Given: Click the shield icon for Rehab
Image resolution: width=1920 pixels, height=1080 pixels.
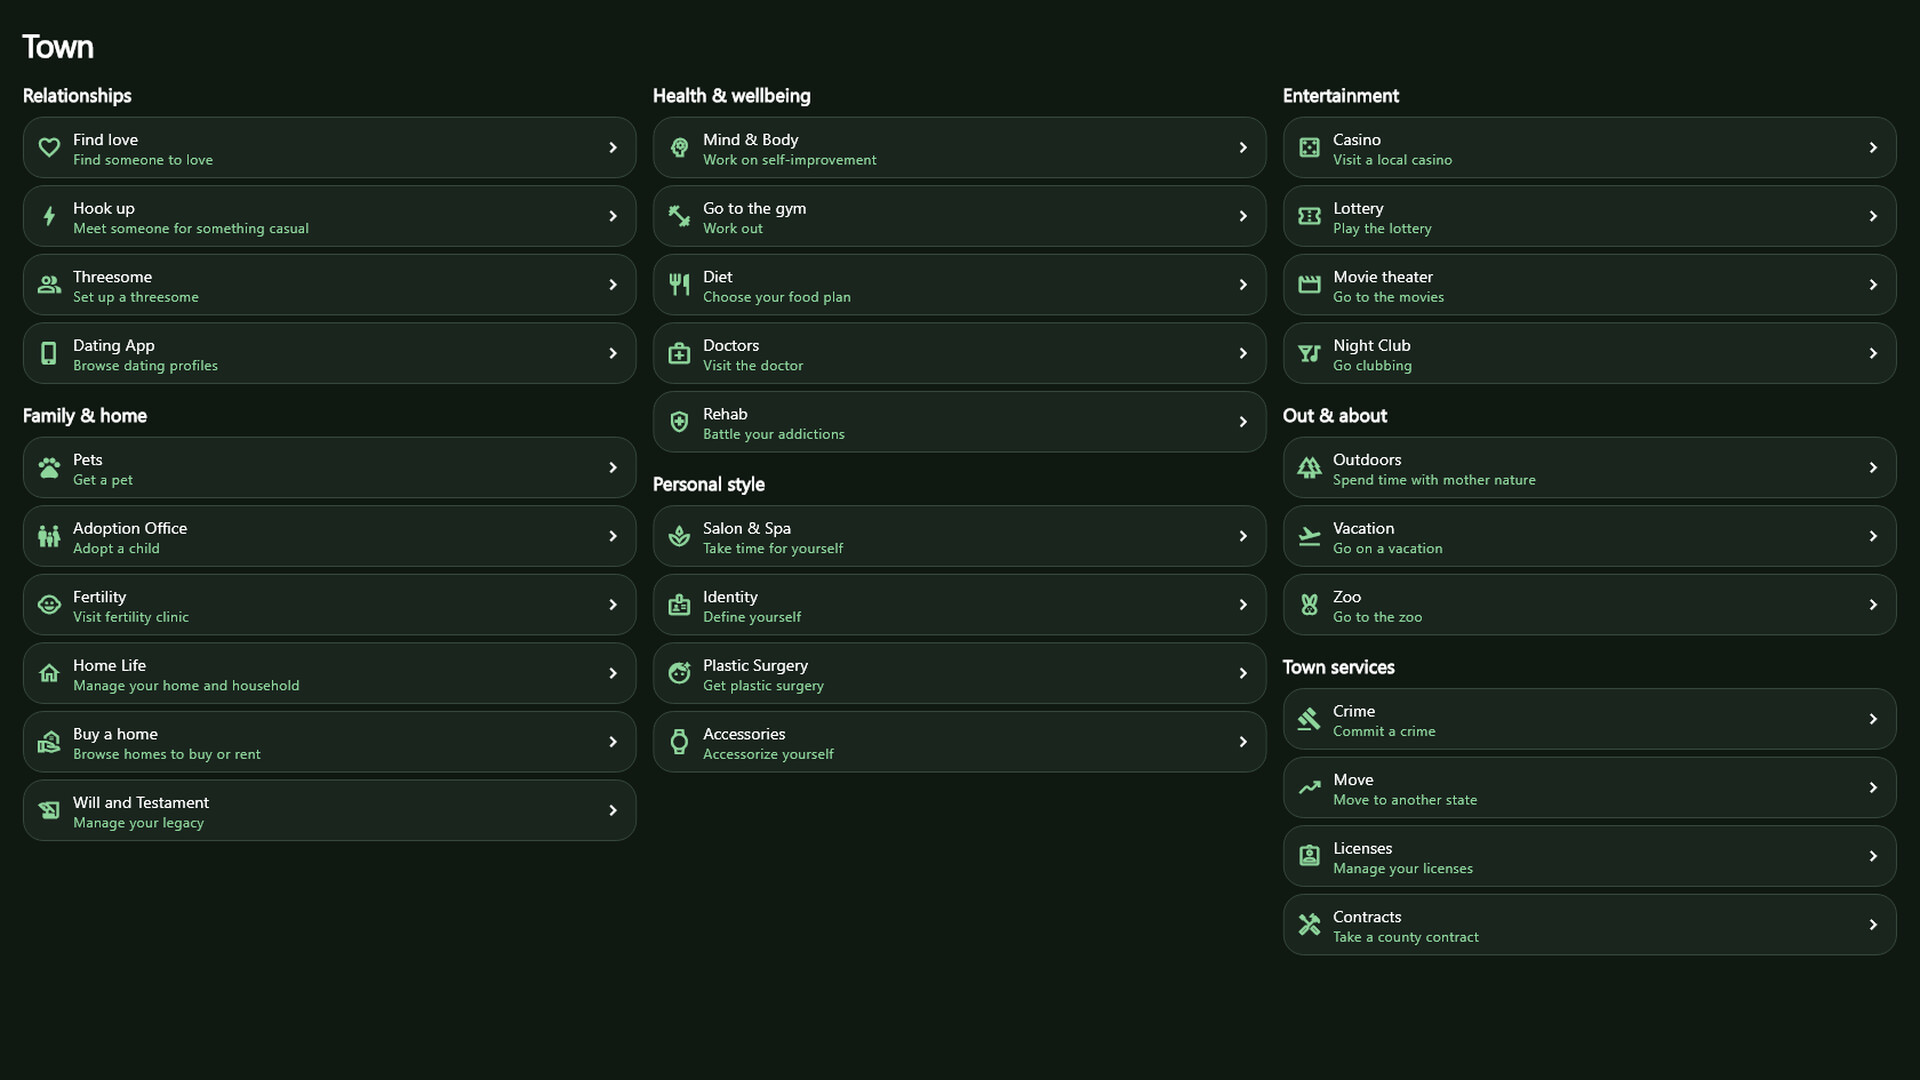Looking at the screenshot, I should pos(679,422).
